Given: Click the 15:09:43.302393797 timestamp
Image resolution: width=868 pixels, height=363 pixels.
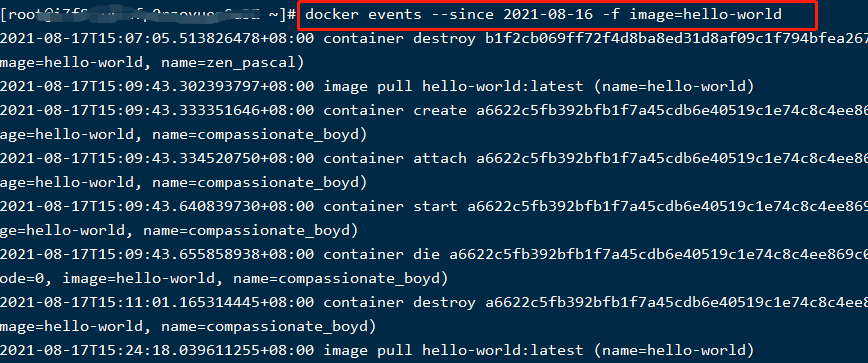Looking at the screenshot, I should [157, 86].
